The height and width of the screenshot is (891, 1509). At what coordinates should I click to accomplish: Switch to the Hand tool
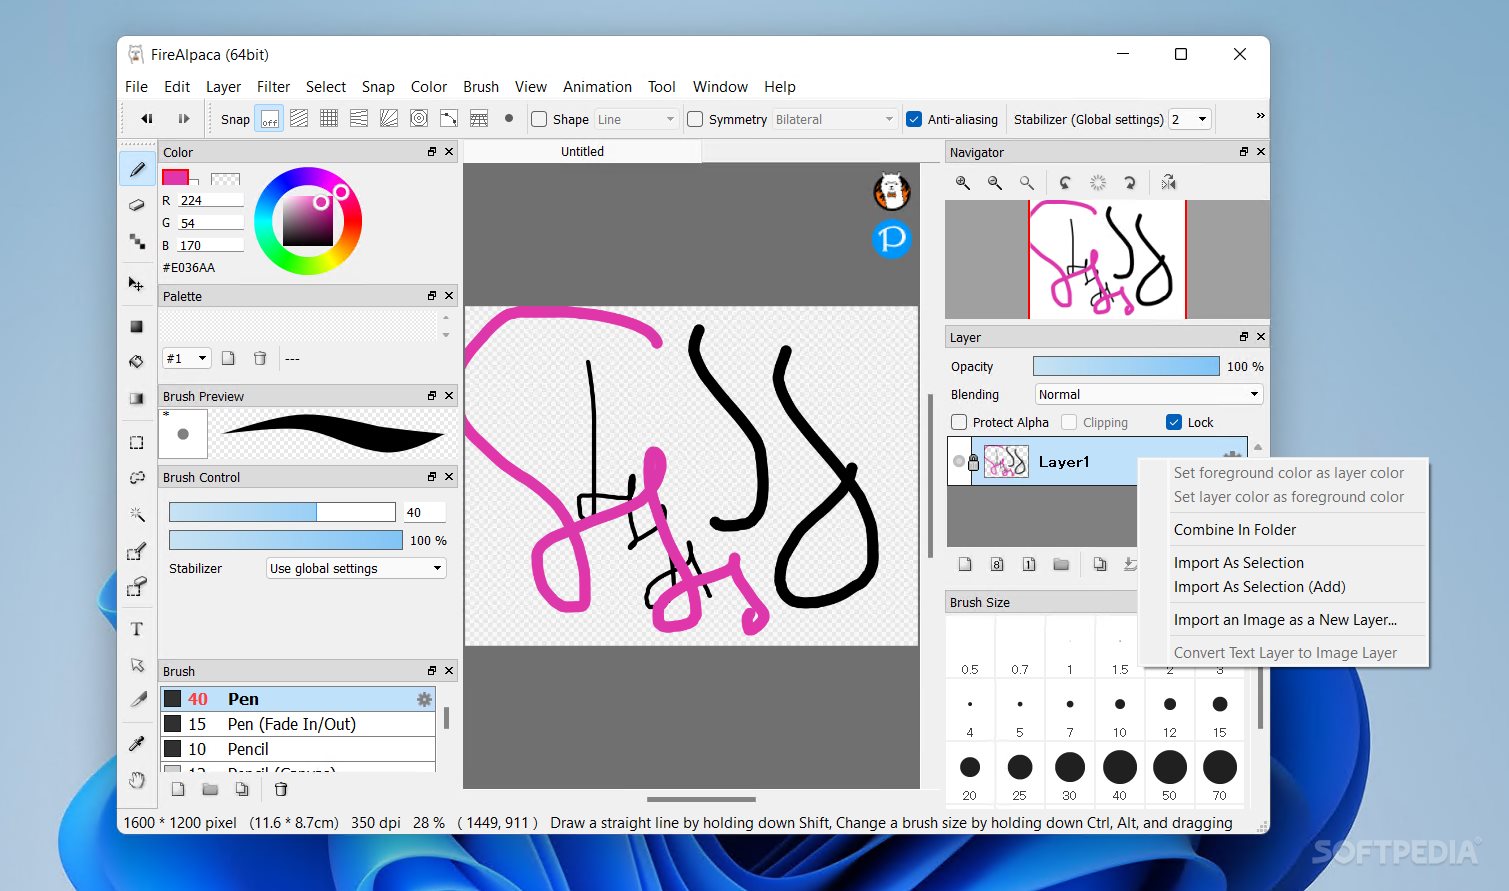[x=137, y=780]
